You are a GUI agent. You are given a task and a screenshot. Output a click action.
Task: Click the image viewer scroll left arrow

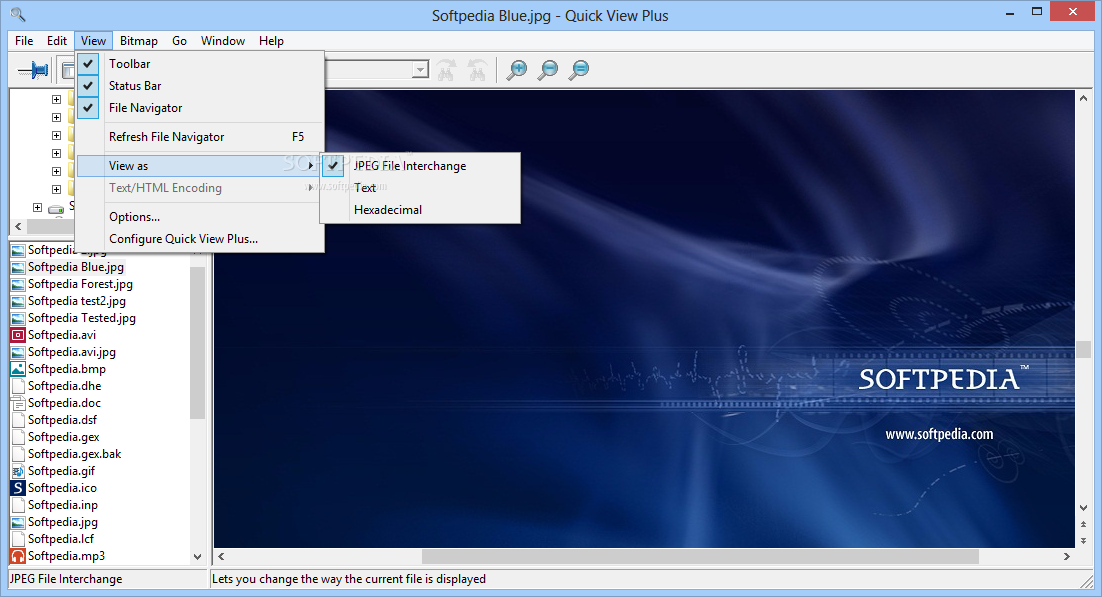[x=221, y=556]
